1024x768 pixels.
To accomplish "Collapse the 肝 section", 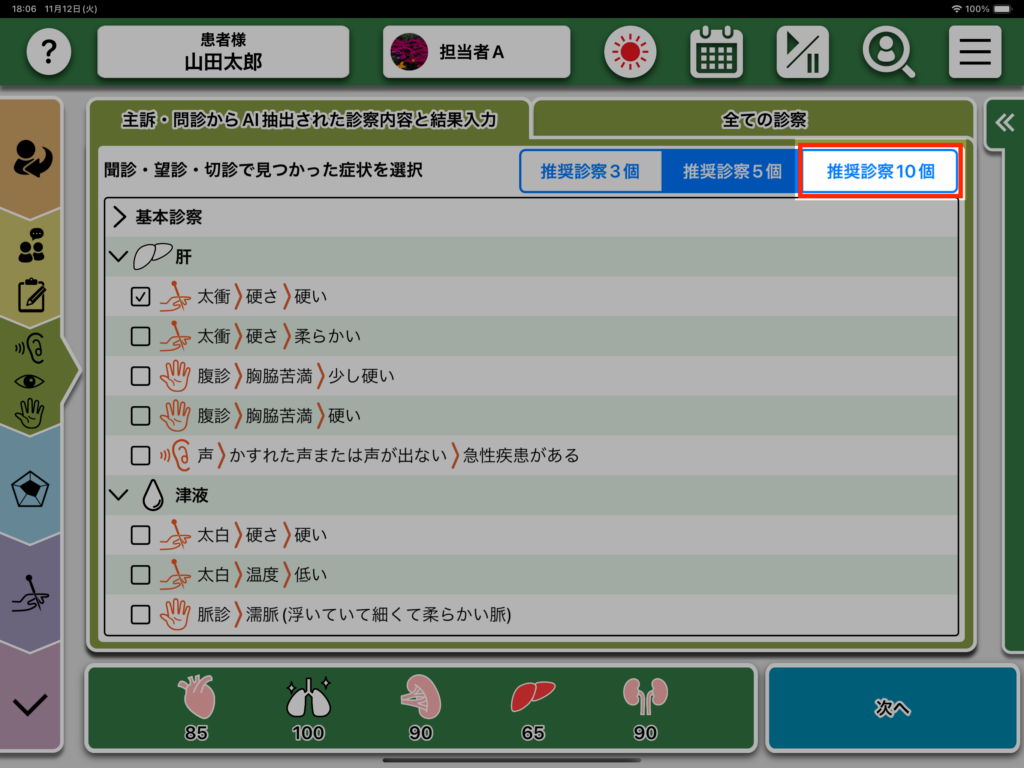I will pyautogui.click(x=120, y=257).
